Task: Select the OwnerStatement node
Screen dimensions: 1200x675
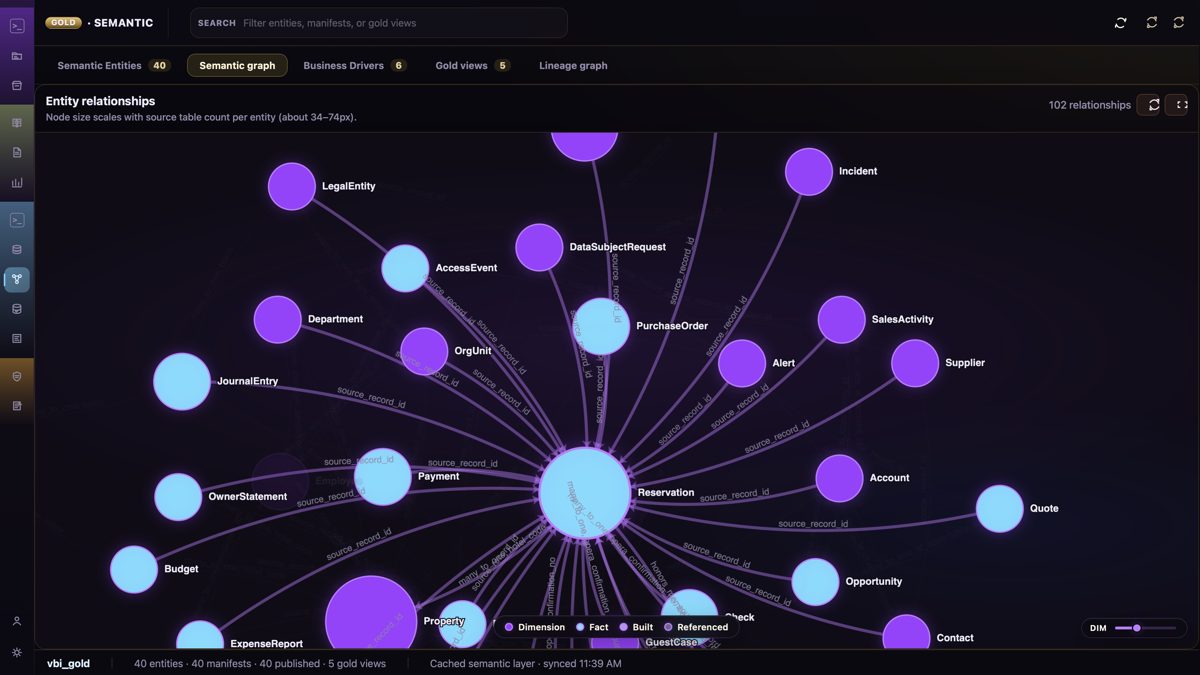Action: [x=179, y=497]
